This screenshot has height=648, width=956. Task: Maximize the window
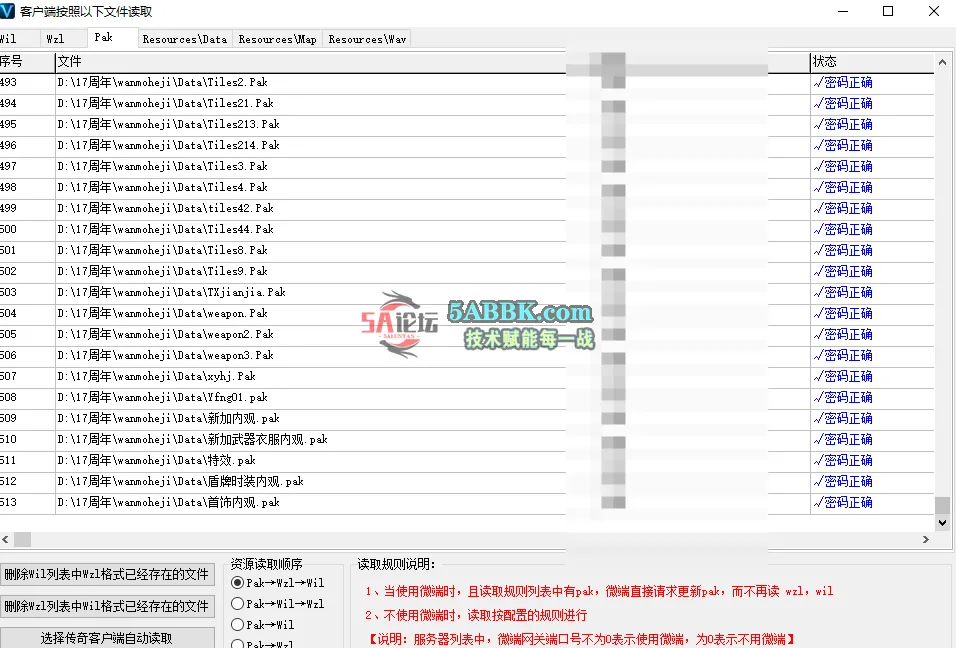pyautogui.click(x=888, y=11)
